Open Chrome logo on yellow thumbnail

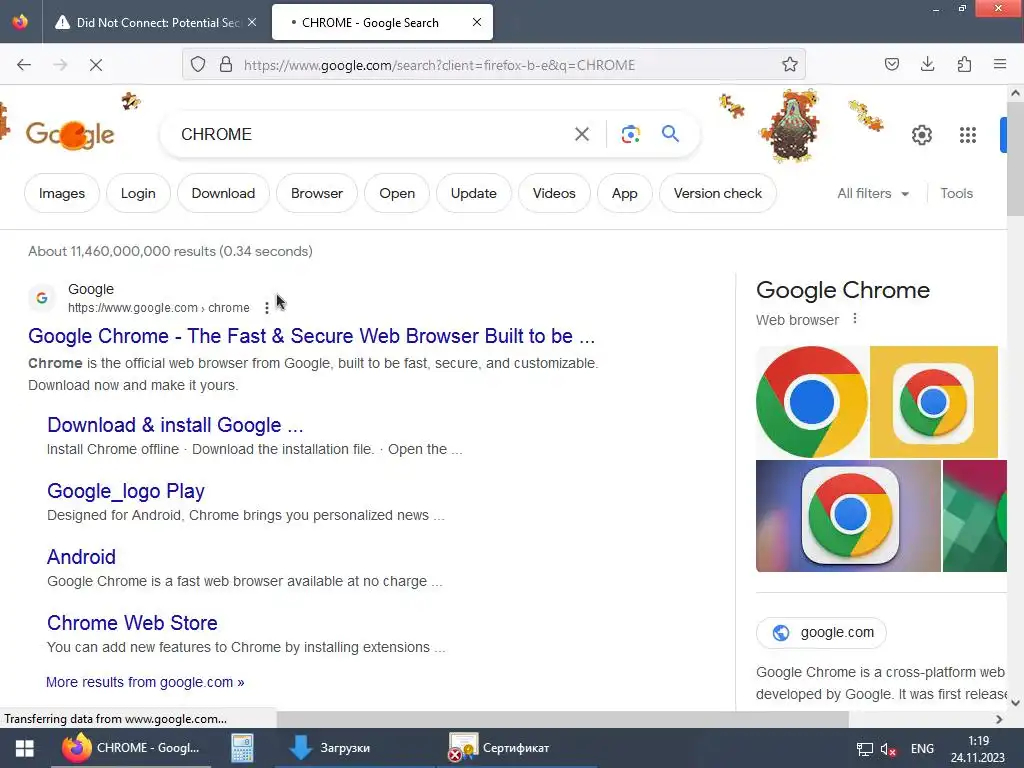click(x=934, y=402)
